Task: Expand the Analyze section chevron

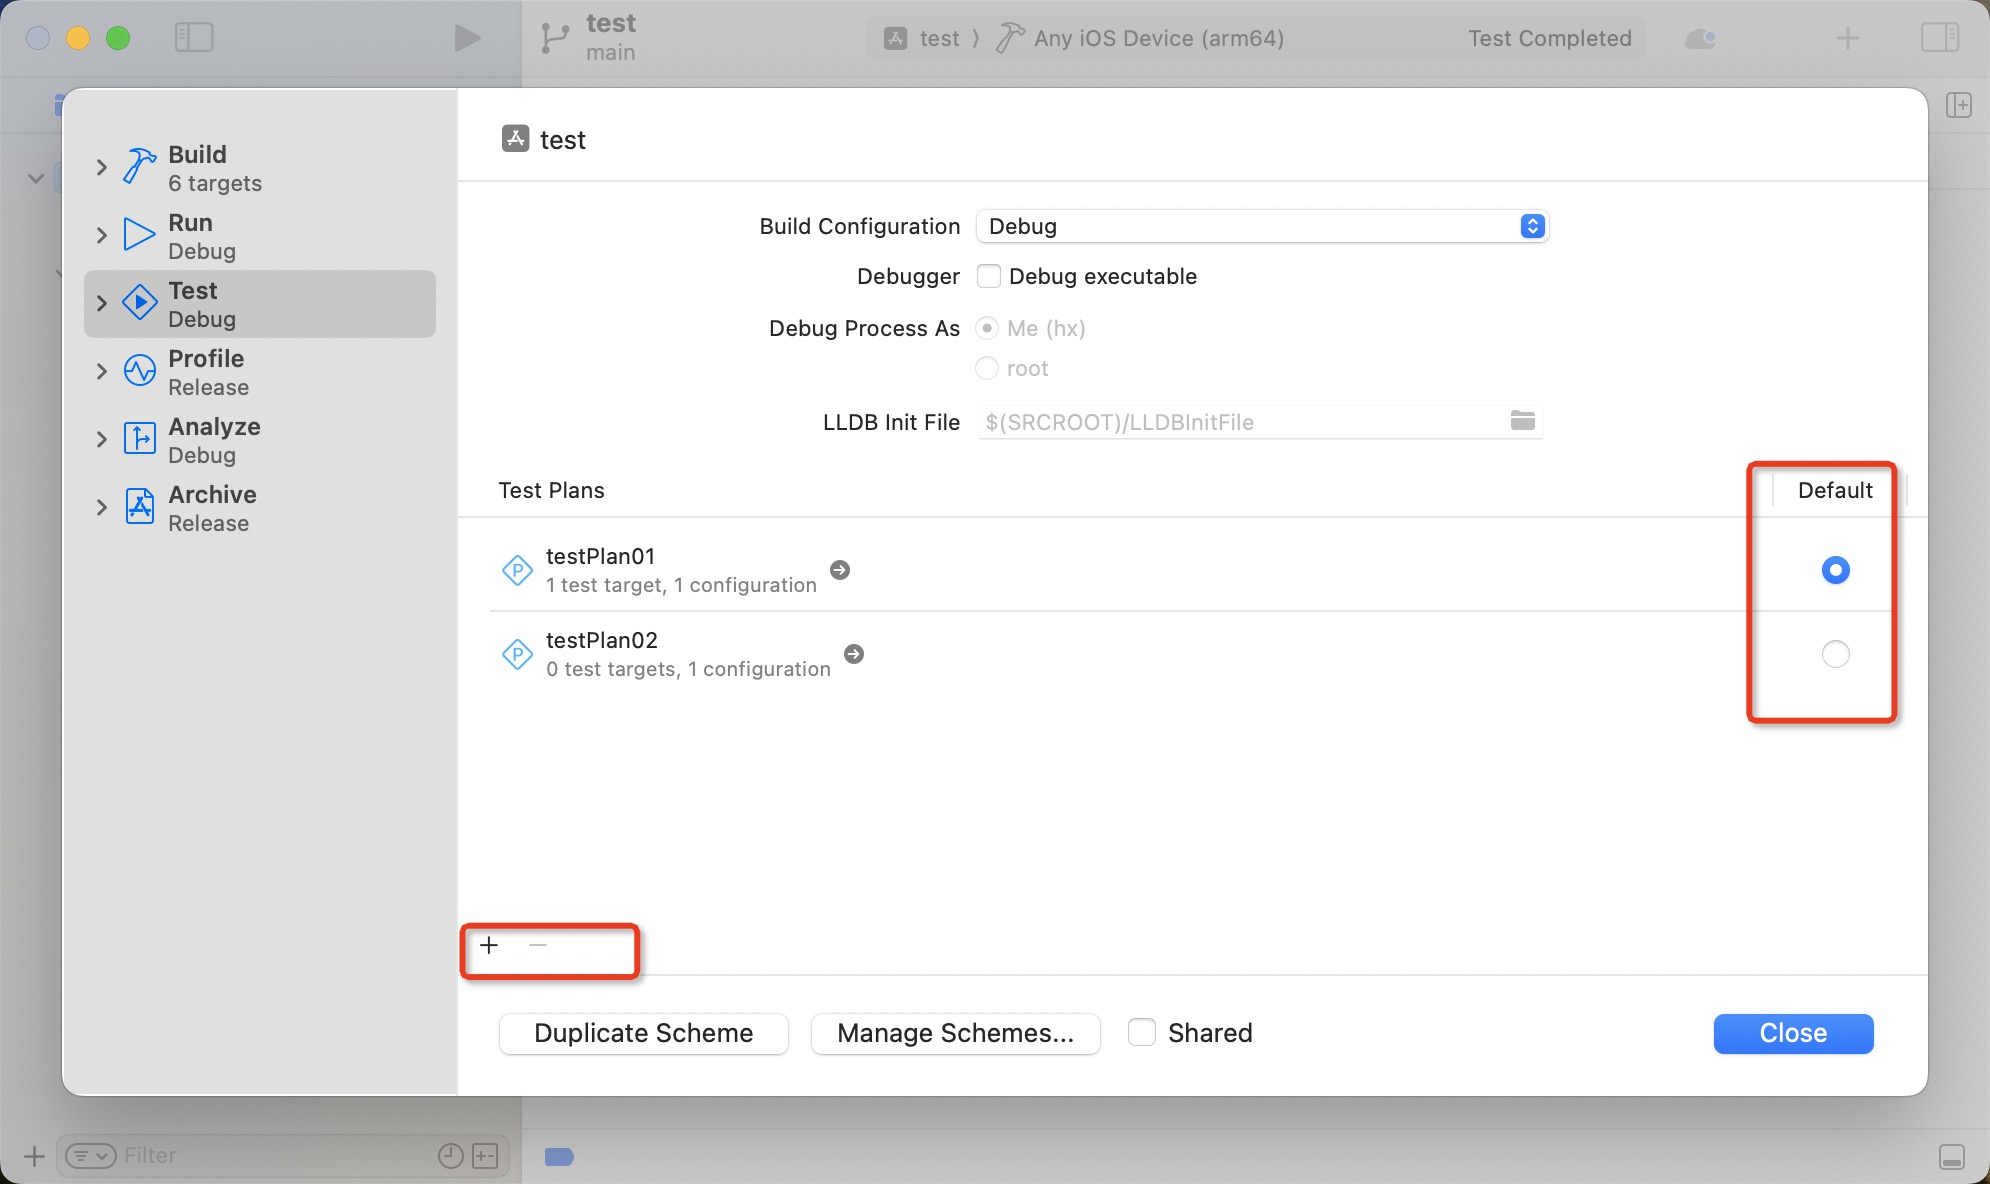Action: pyautogui.click(x=101, y=439)
